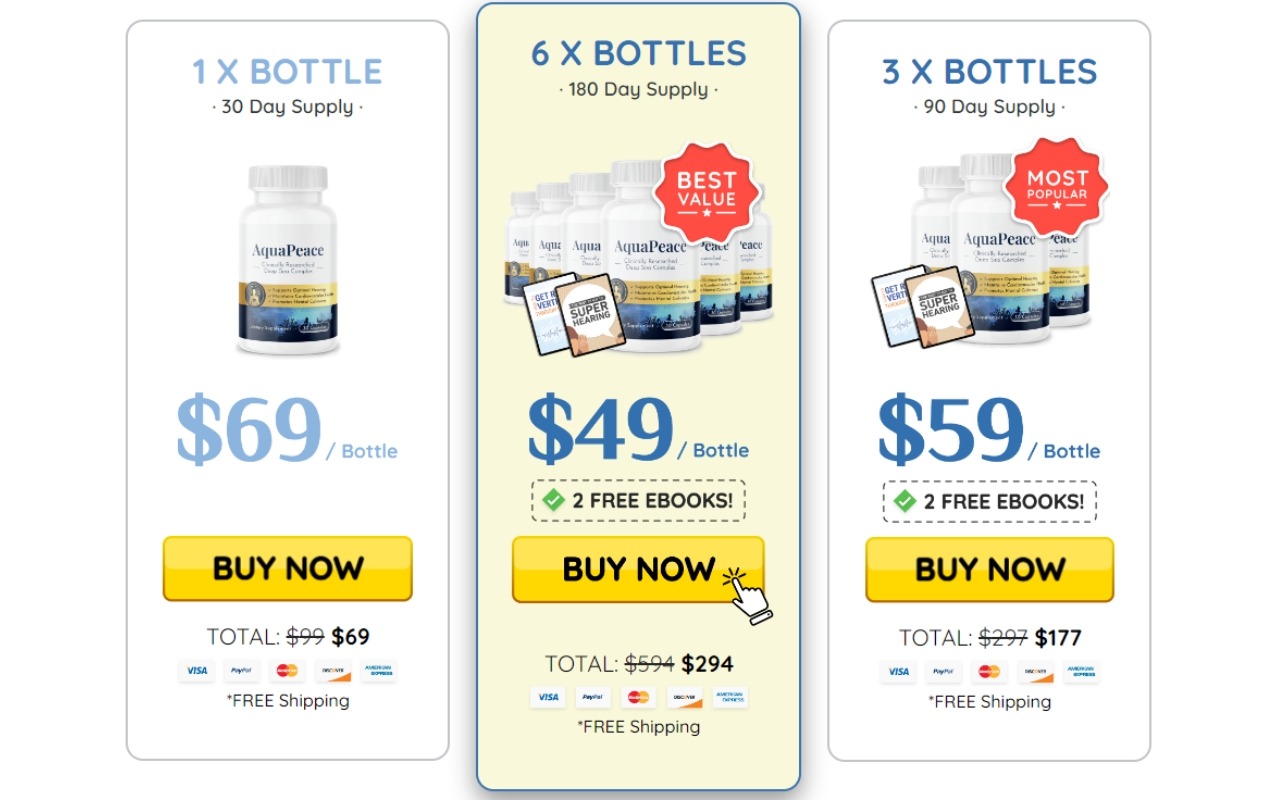Click Mastercard icon under 6 bottles offer

click(x=639, y=697)
